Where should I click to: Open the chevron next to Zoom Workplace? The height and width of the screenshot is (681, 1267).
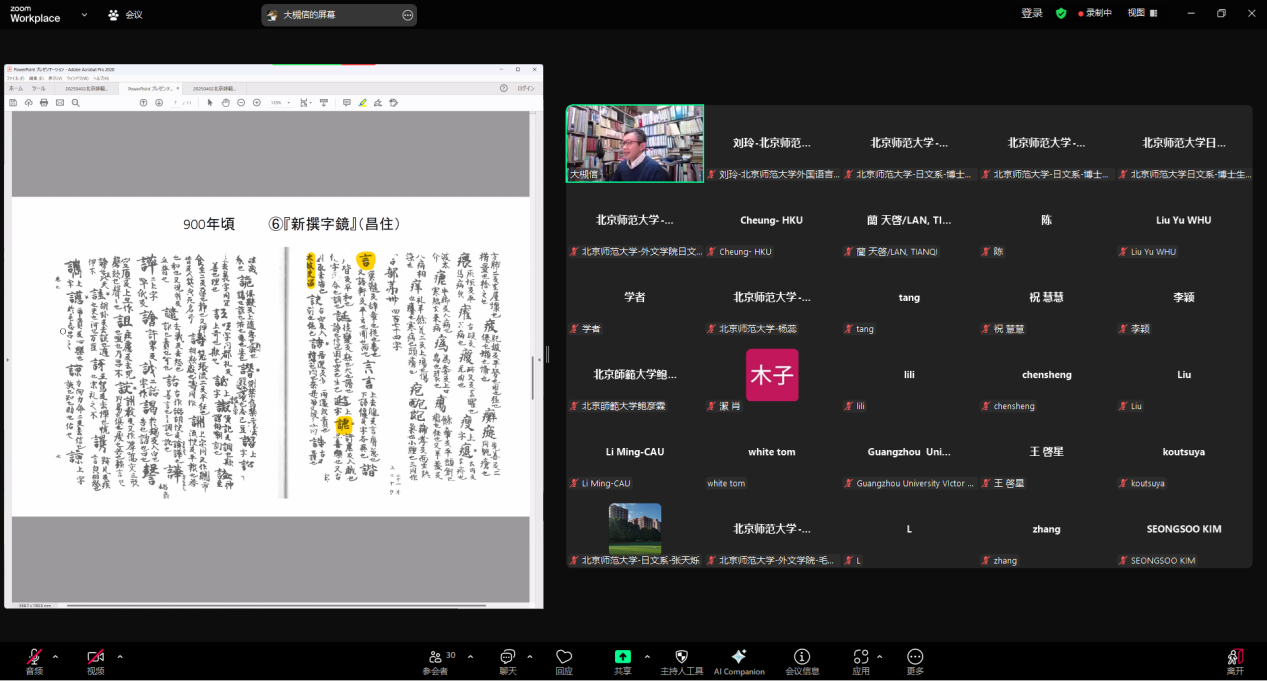84,16
